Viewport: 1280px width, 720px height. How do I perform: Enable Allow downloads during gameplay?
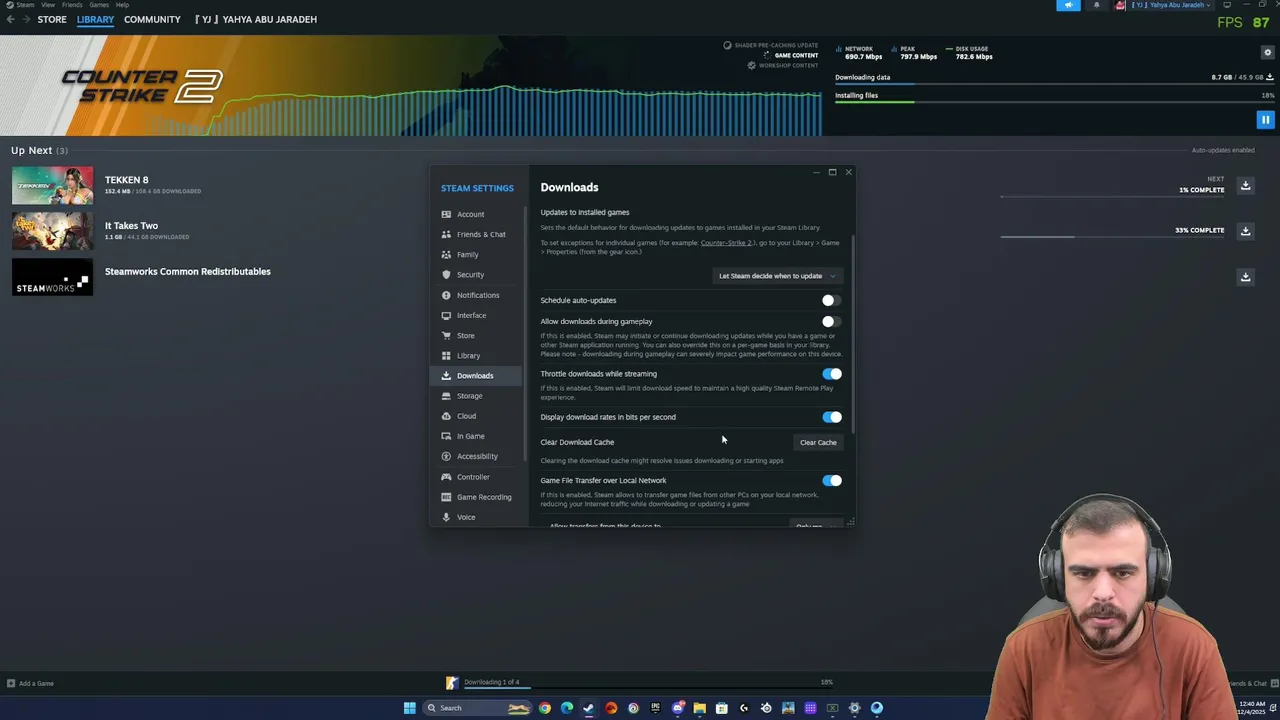tap(832, 321)
